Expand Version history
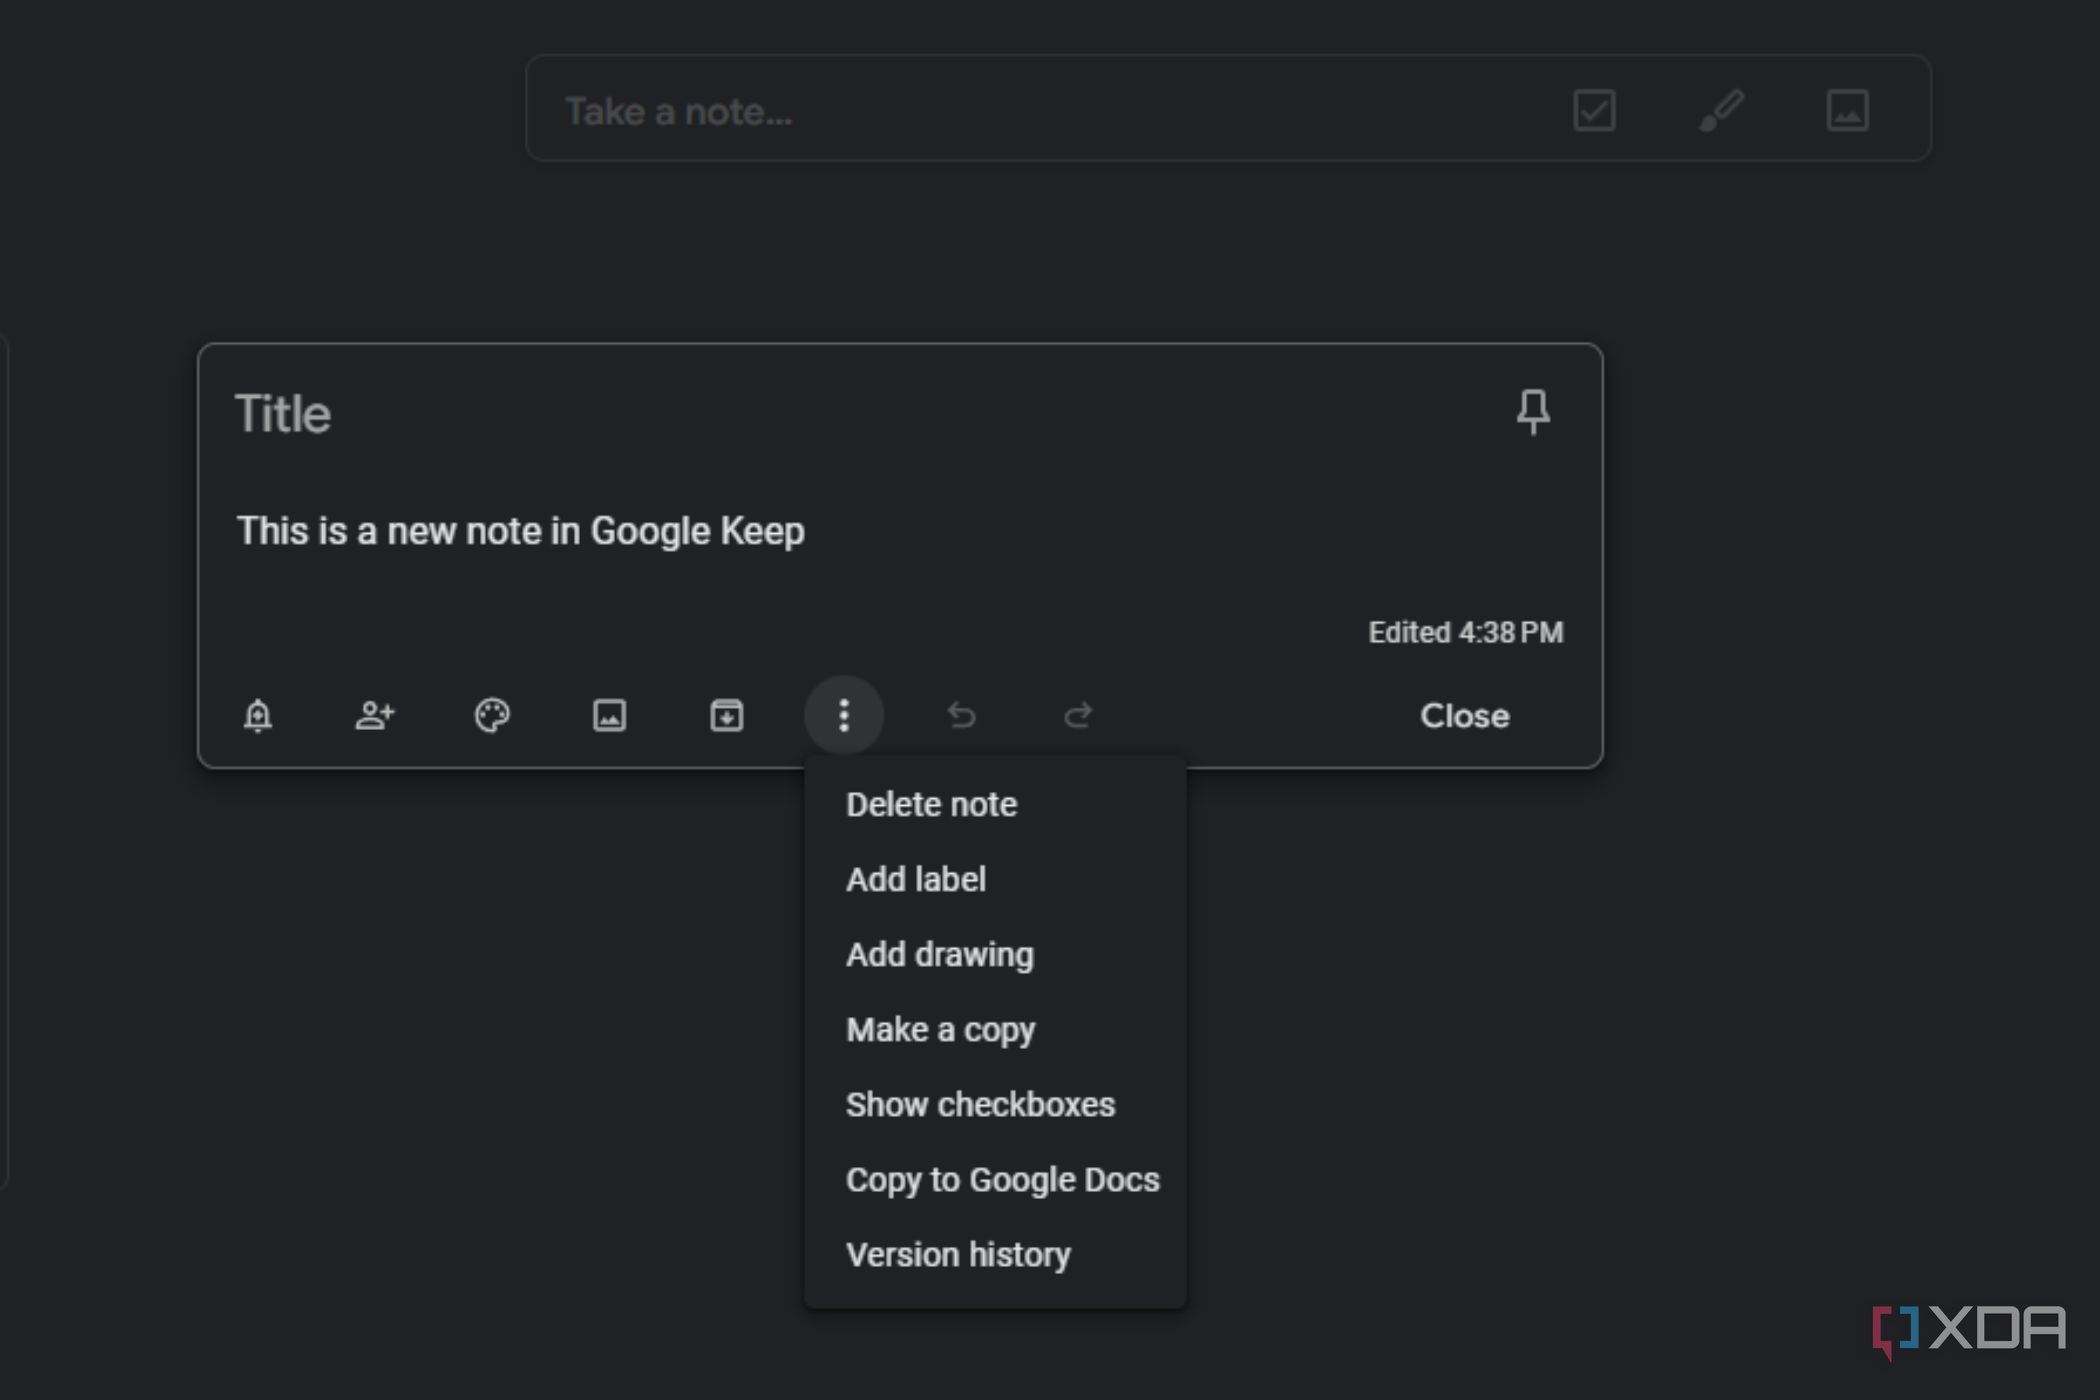Screen dimensions: 2100x1400 pyautogui.click(x=958, y=1254)
